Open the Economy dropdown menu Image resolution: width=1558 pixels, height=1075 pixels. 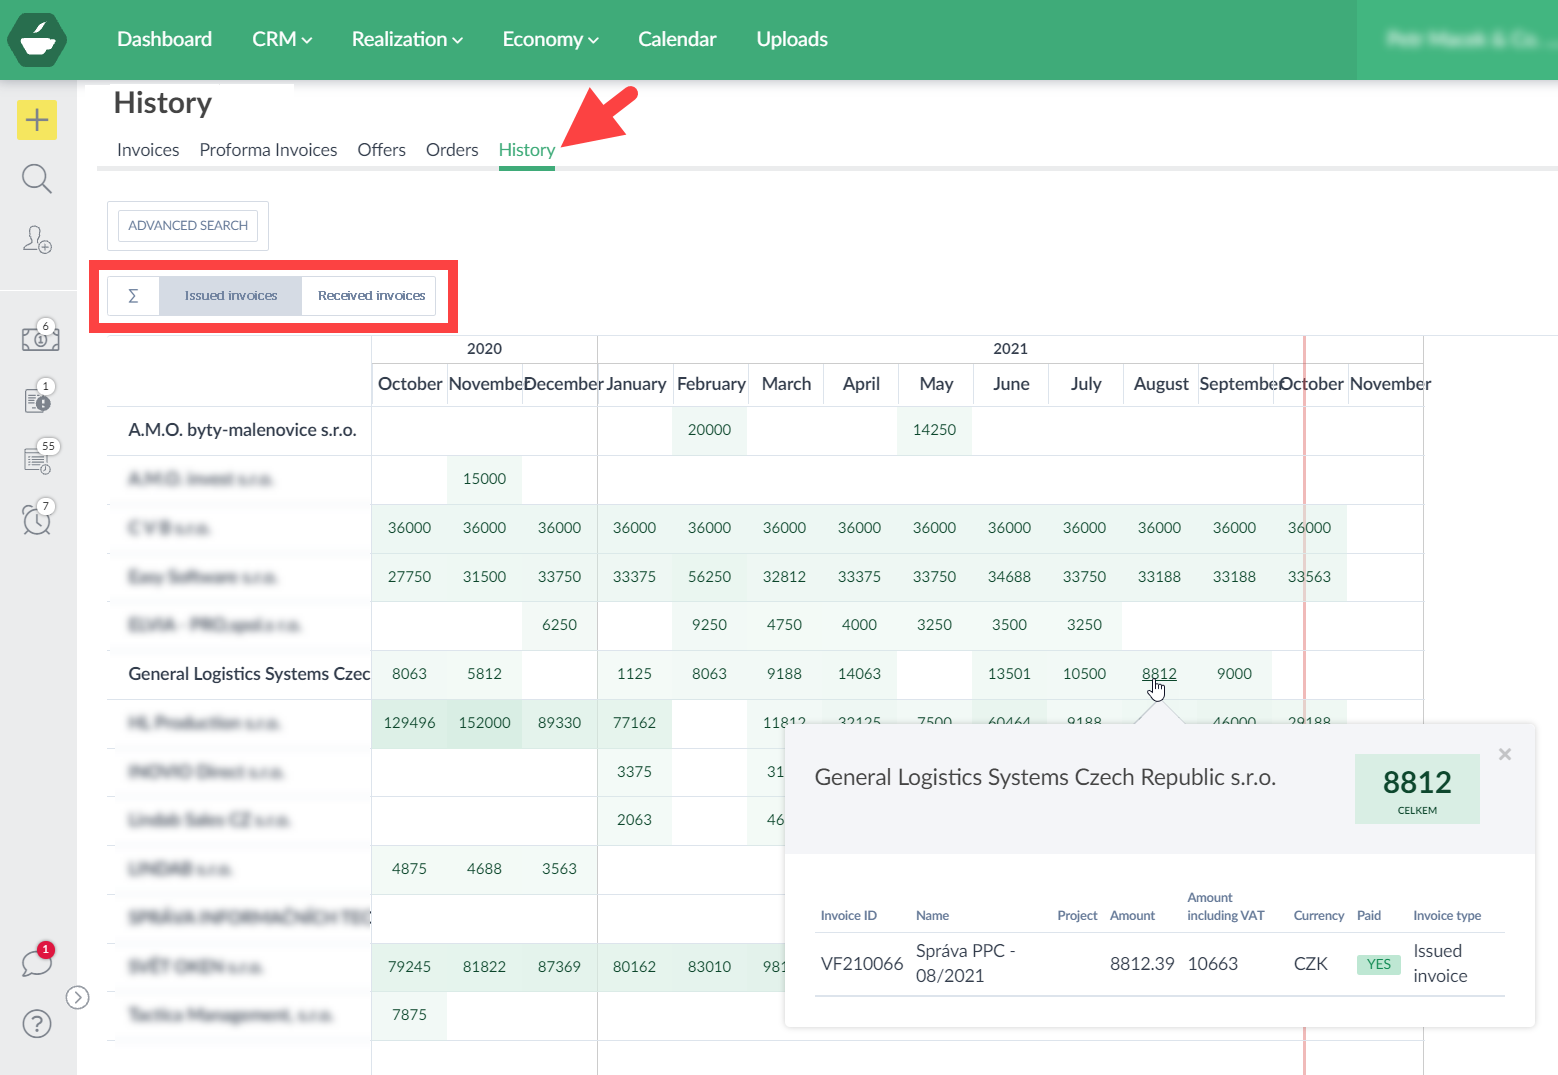click(550, 39)
